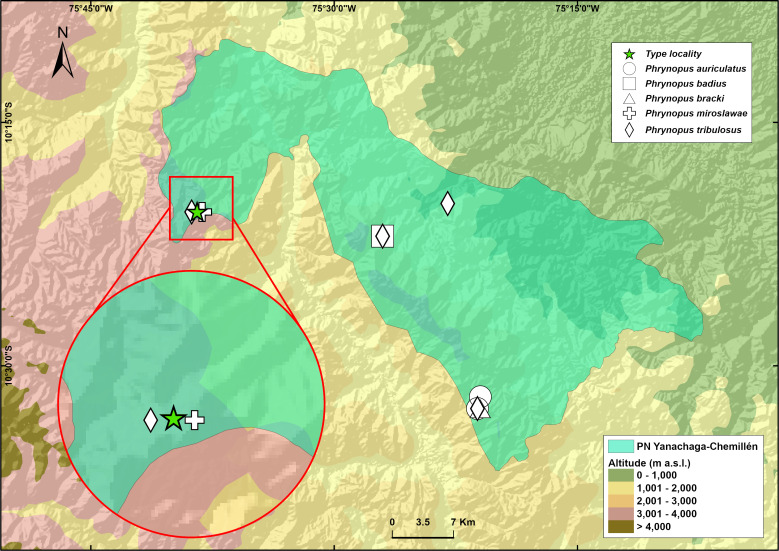Click the 2,001 - 3,000 altitude color swatch
This screenshot has width=779, height=551.
coord(621,501)
